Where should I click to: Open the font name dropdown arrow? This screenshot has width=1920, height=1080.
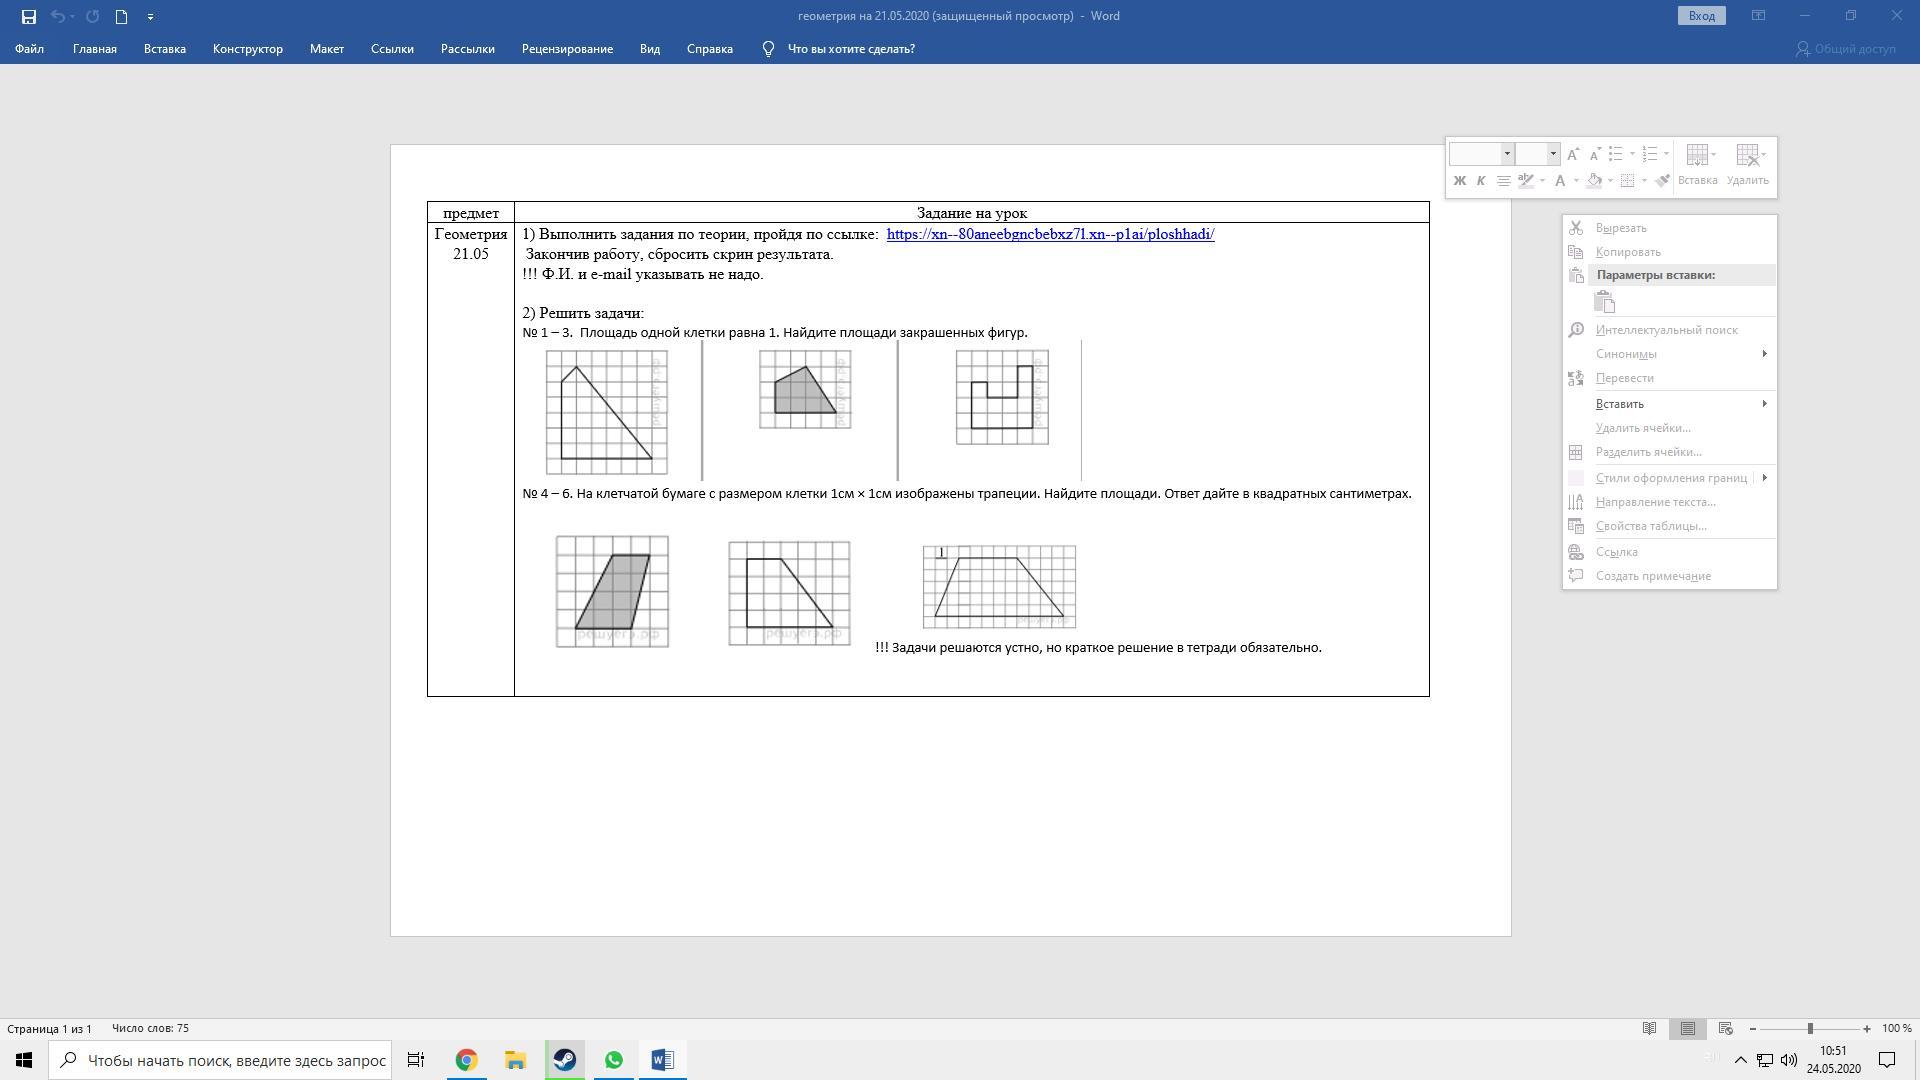coord(1507,154)
